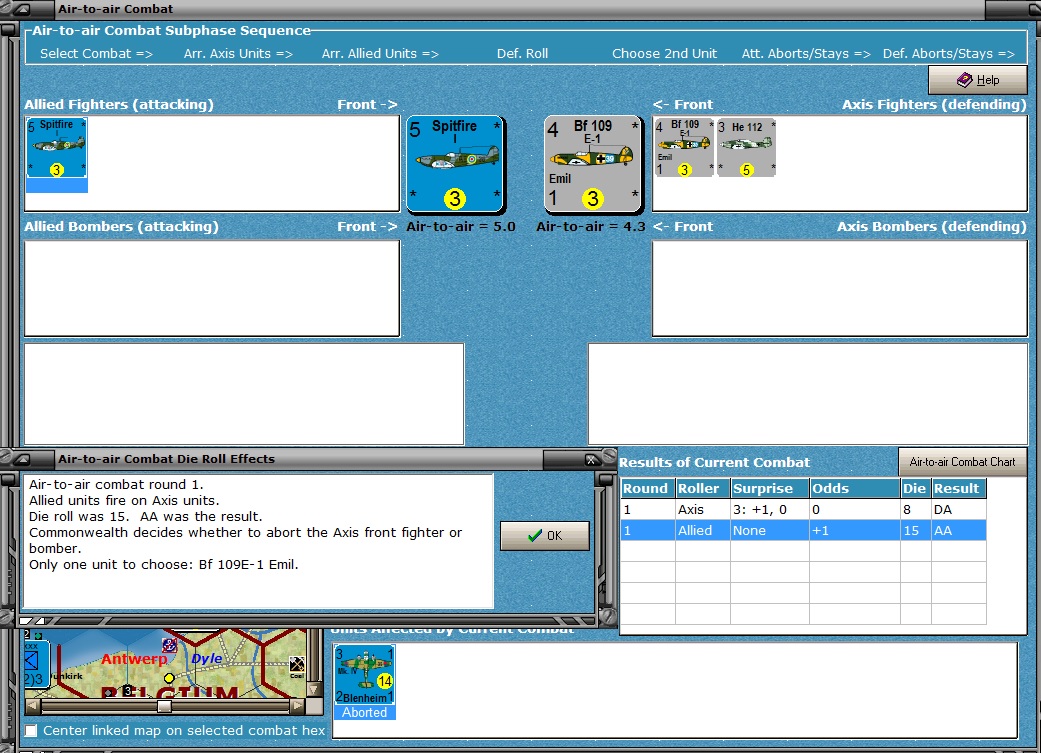
Task: Click the 'Only one unit to choose' message line
Action: (x=163, y=564)
